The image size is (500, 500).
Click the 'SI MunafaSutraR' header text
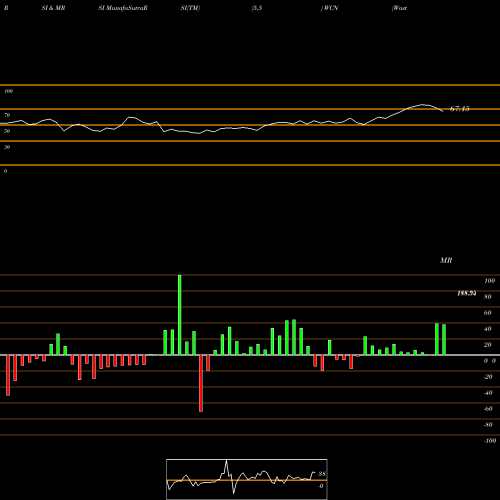point(123,8)
